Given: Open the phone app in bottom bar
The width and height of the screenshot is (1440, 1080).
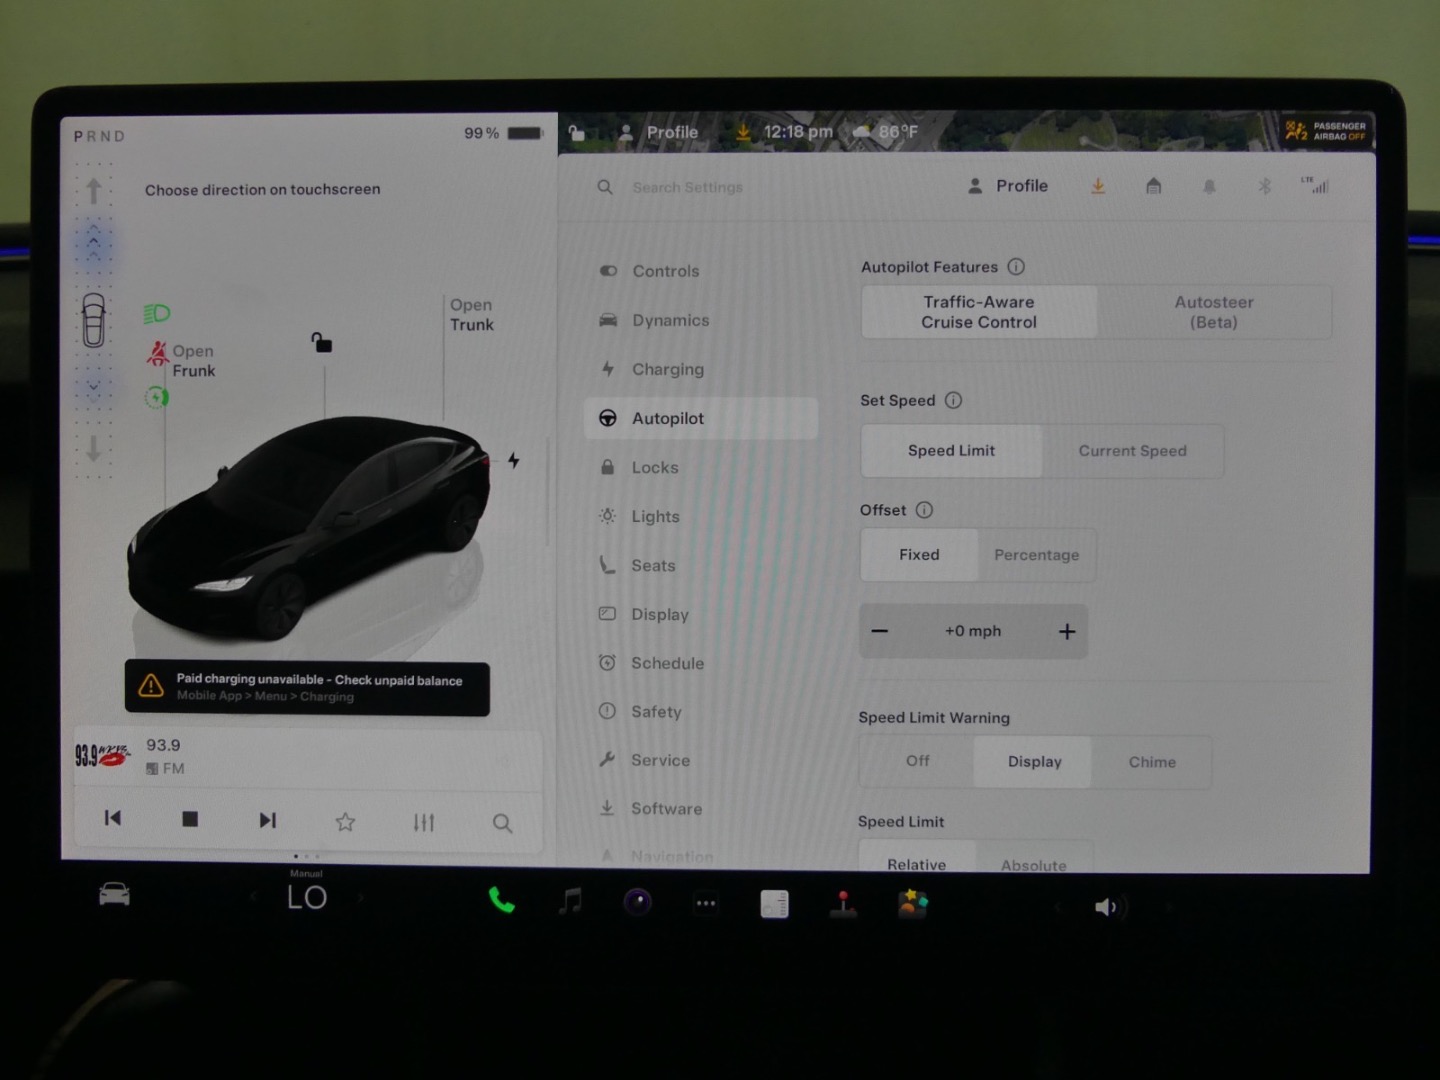Looking at the screenshot, I should click(501, 901).
